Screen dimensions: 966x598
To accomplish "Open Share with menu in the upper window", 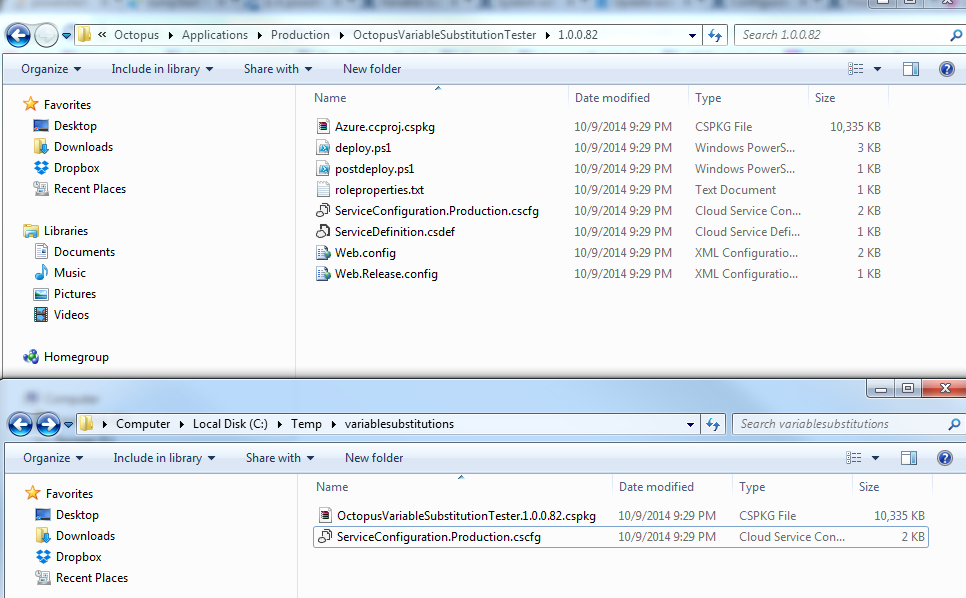I will coord(278,69).
